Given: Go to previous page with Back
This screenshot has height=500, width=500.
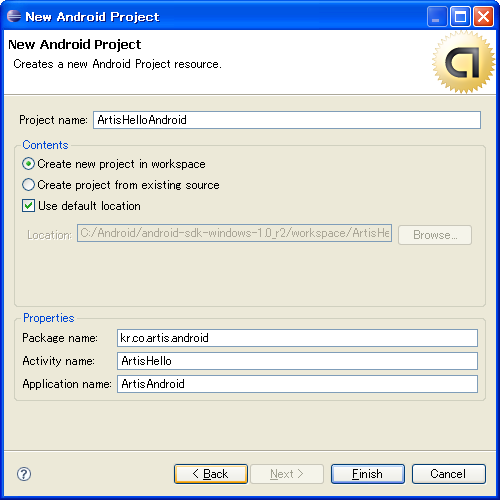Looking at the screenshot, I should point(211,474).
